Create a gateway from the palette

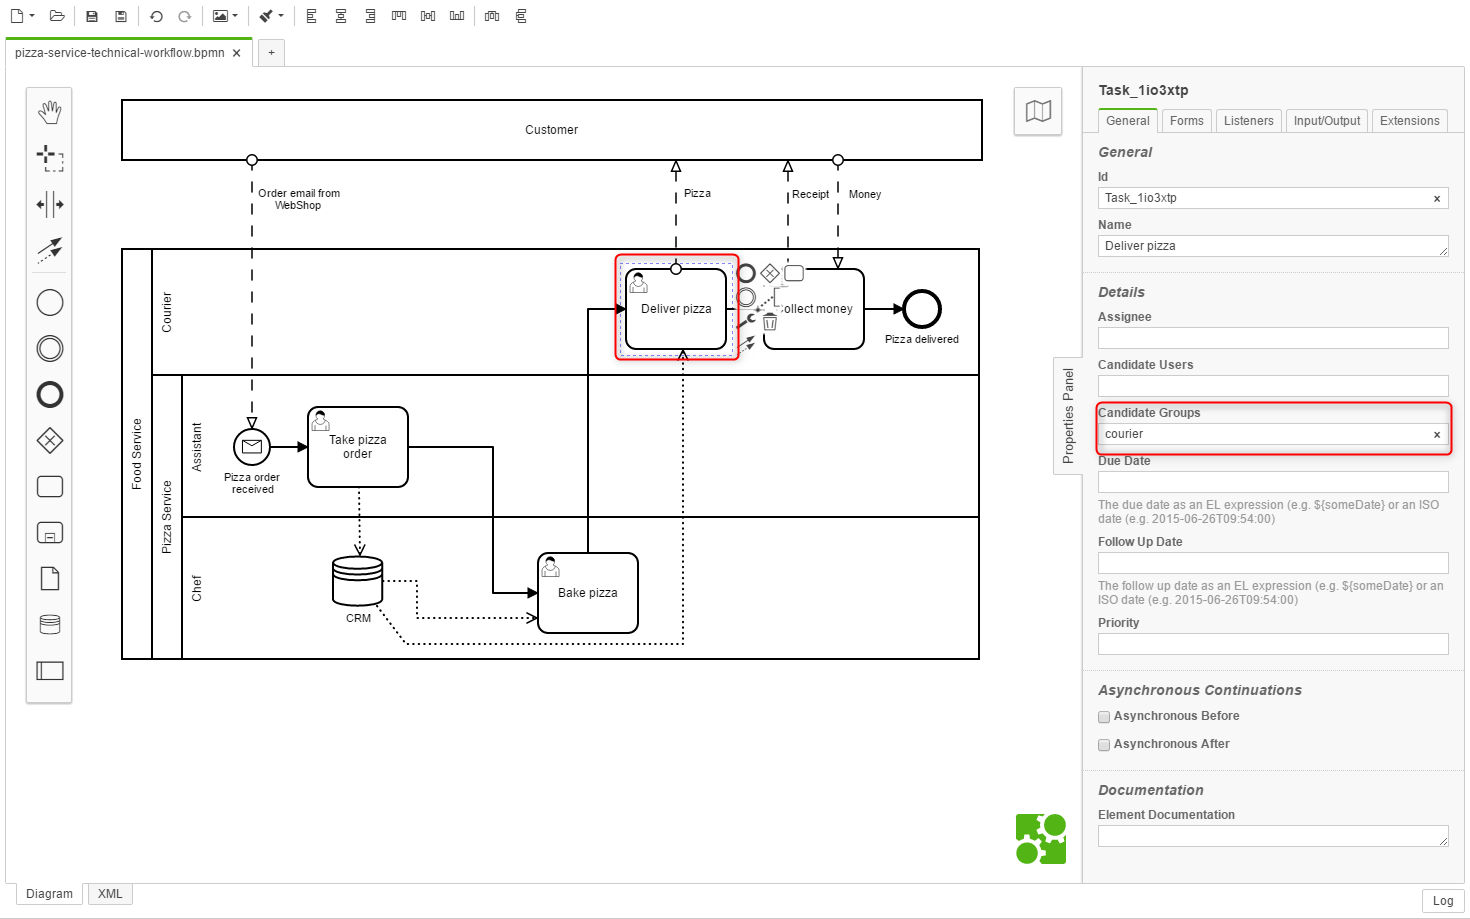(49, 440)
